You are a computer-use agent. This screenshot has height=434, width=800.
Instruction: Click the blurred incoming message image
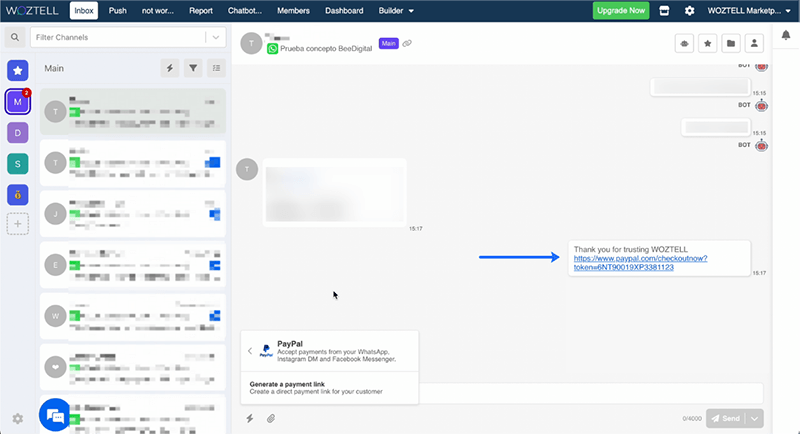334,193
